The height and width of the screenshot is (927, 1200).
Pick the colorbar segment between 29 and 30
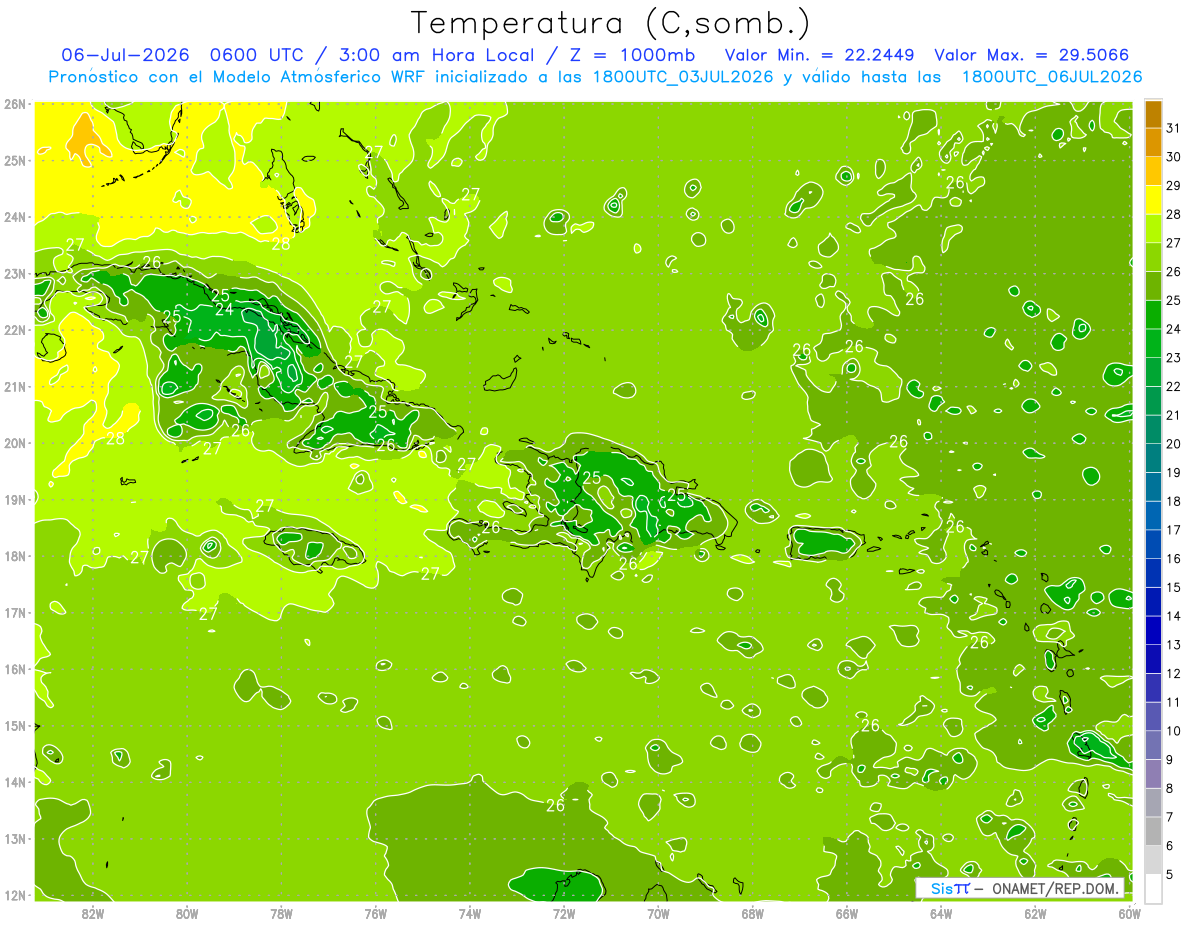pos(1153,172)
